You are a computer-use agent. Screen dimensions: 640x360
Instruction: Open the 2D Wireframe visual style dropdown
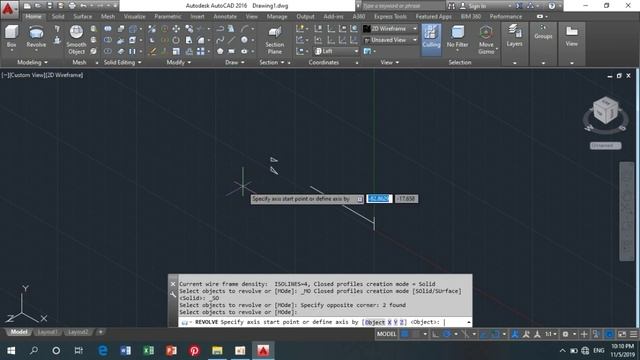(390, 29)
